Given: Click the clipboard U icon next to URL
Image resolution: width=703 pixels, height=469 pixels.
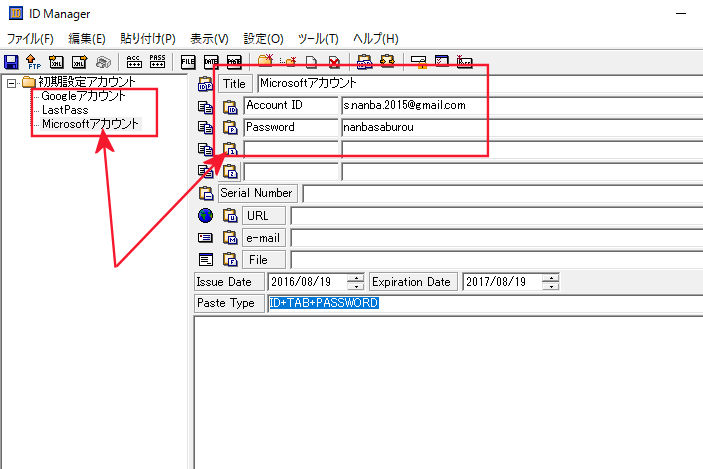Looking at the screenshot, I should click(x=230, y=215).
